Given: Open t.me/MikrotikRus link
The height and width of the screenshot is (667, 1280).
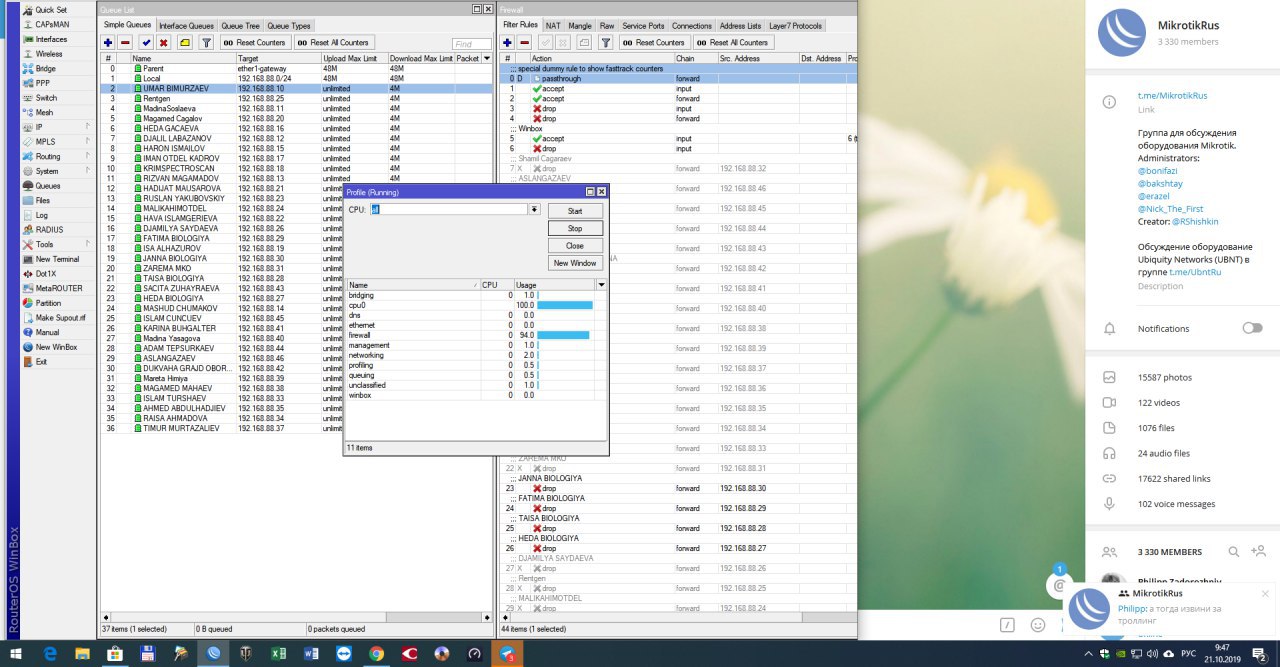Looking at the screenshot, I should [1172, 95].
